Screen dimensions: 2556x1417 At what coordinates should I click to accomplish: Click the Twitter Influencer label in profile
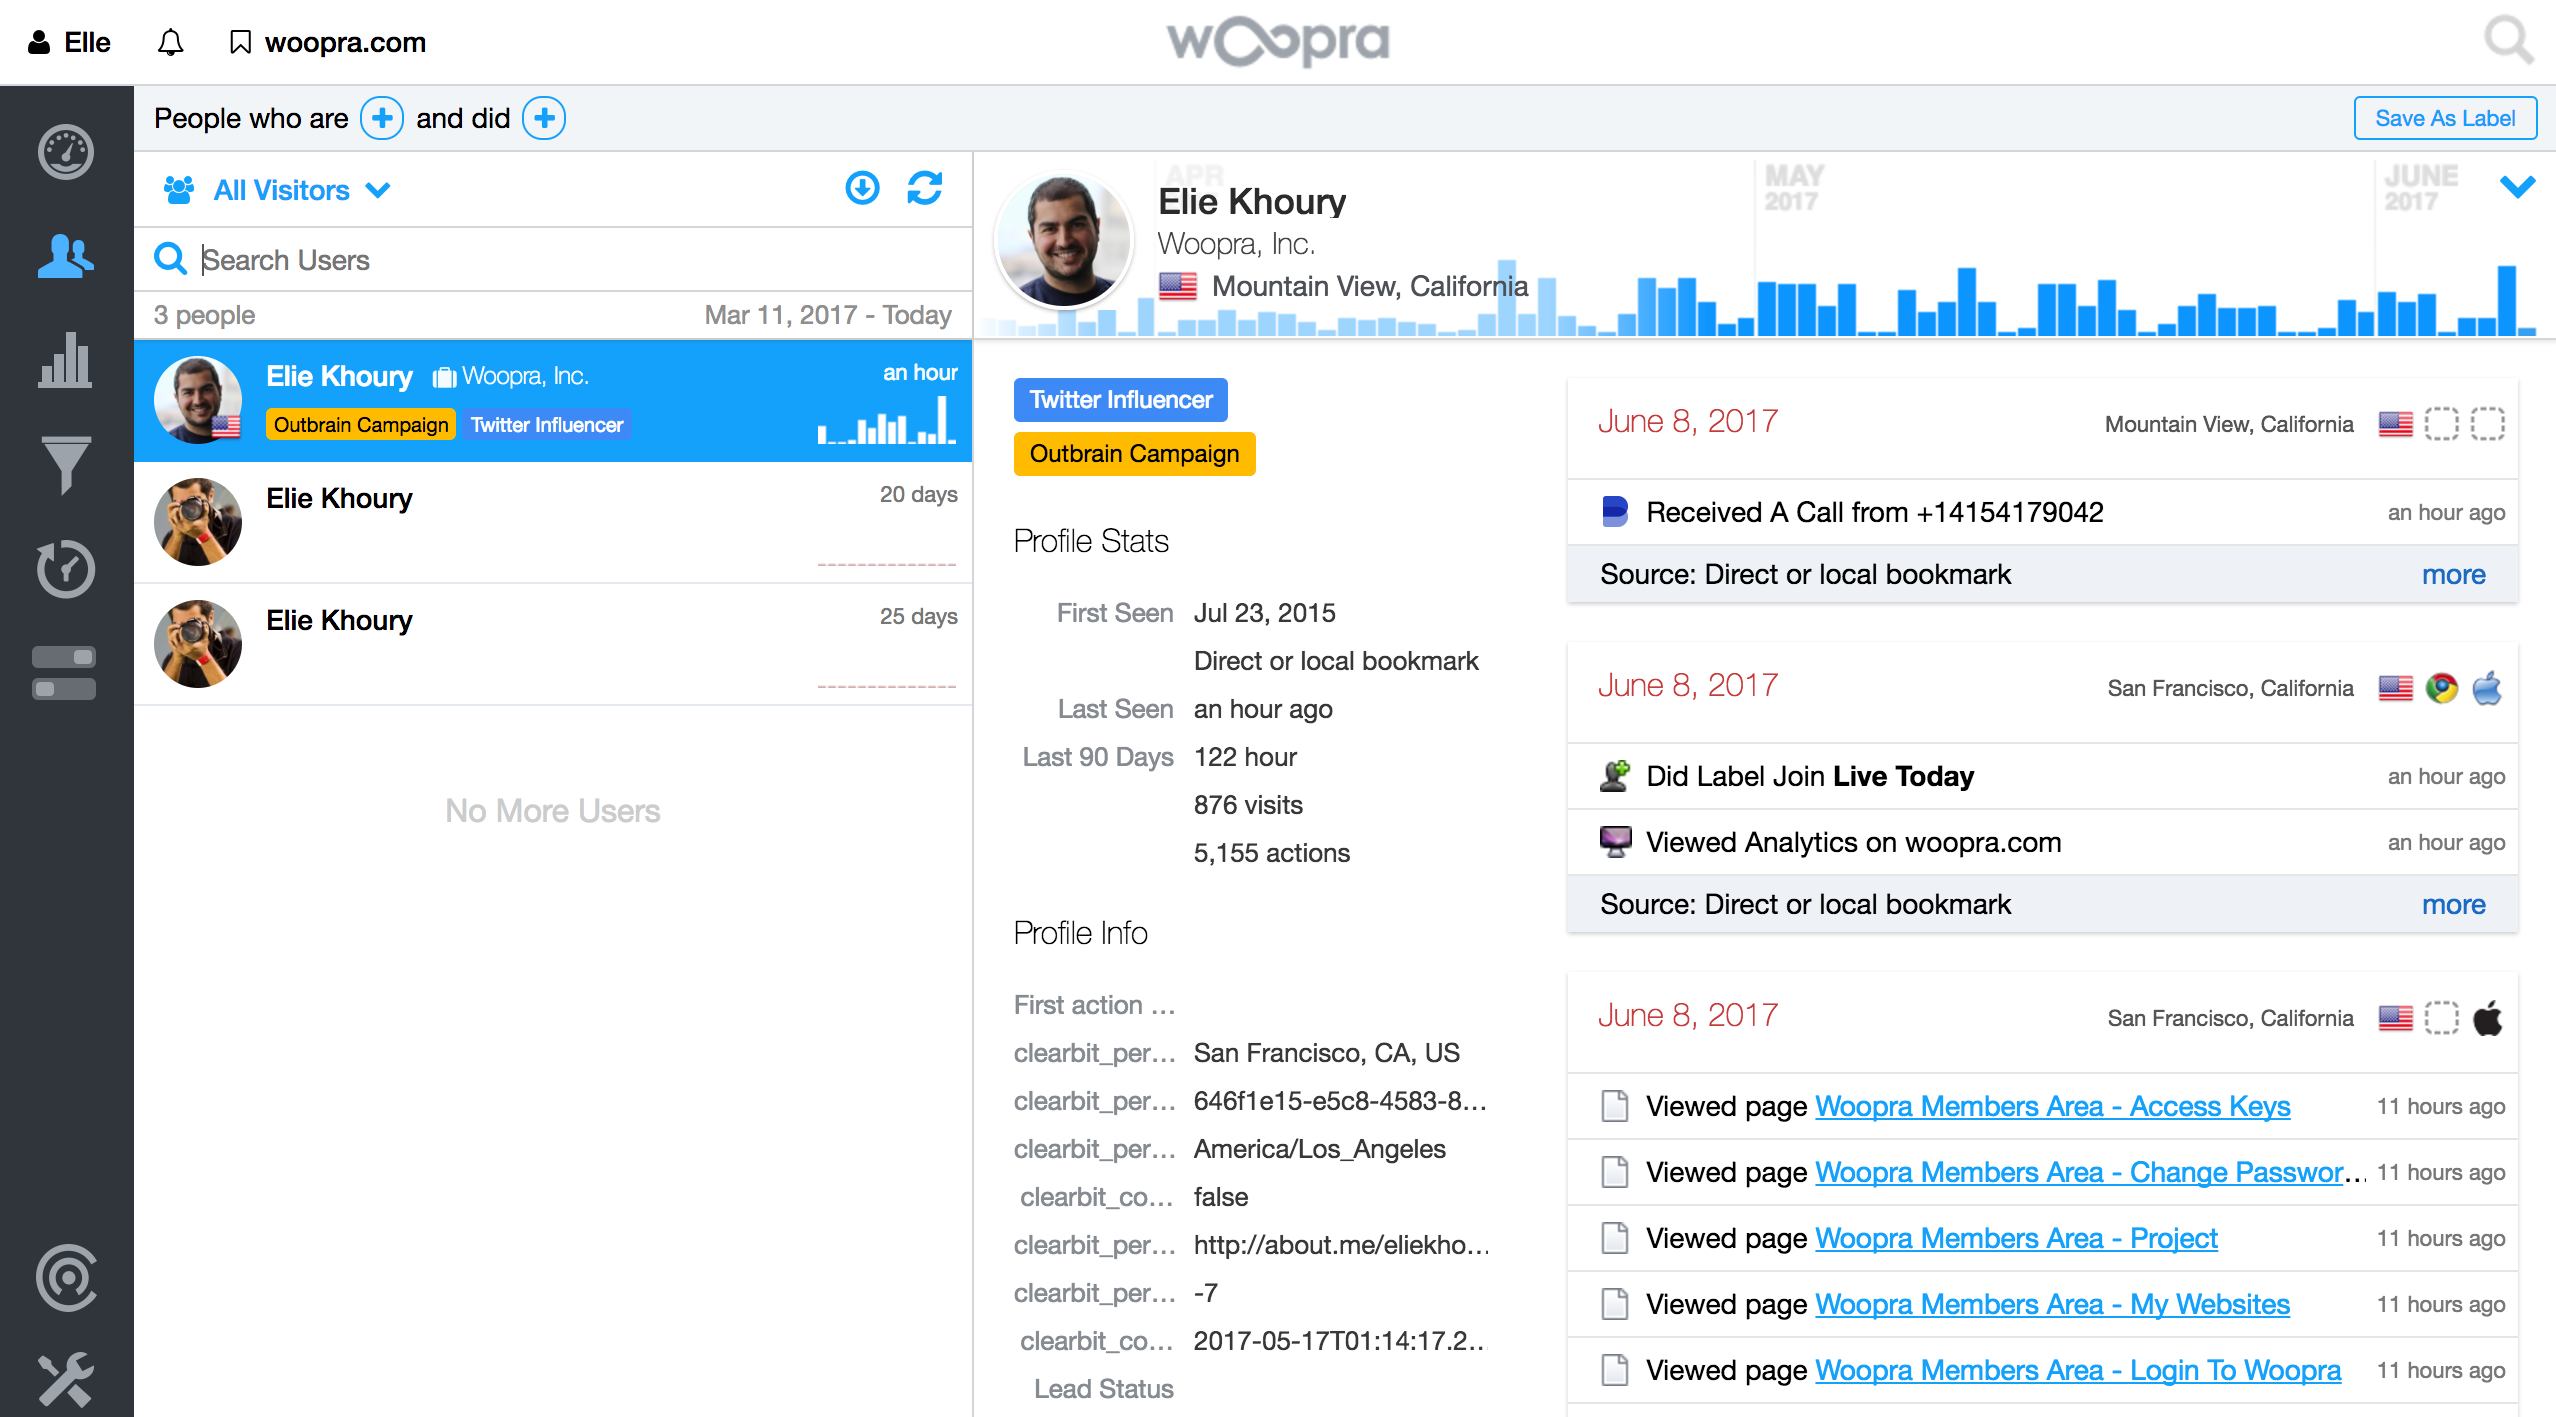click(1121, 400)
